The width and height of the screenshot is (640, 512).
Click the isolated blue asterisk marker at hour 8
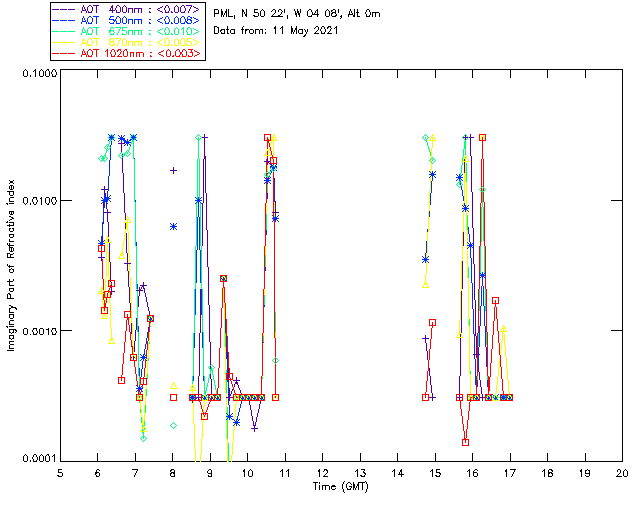pyautogui.click(x=173, y=227)
